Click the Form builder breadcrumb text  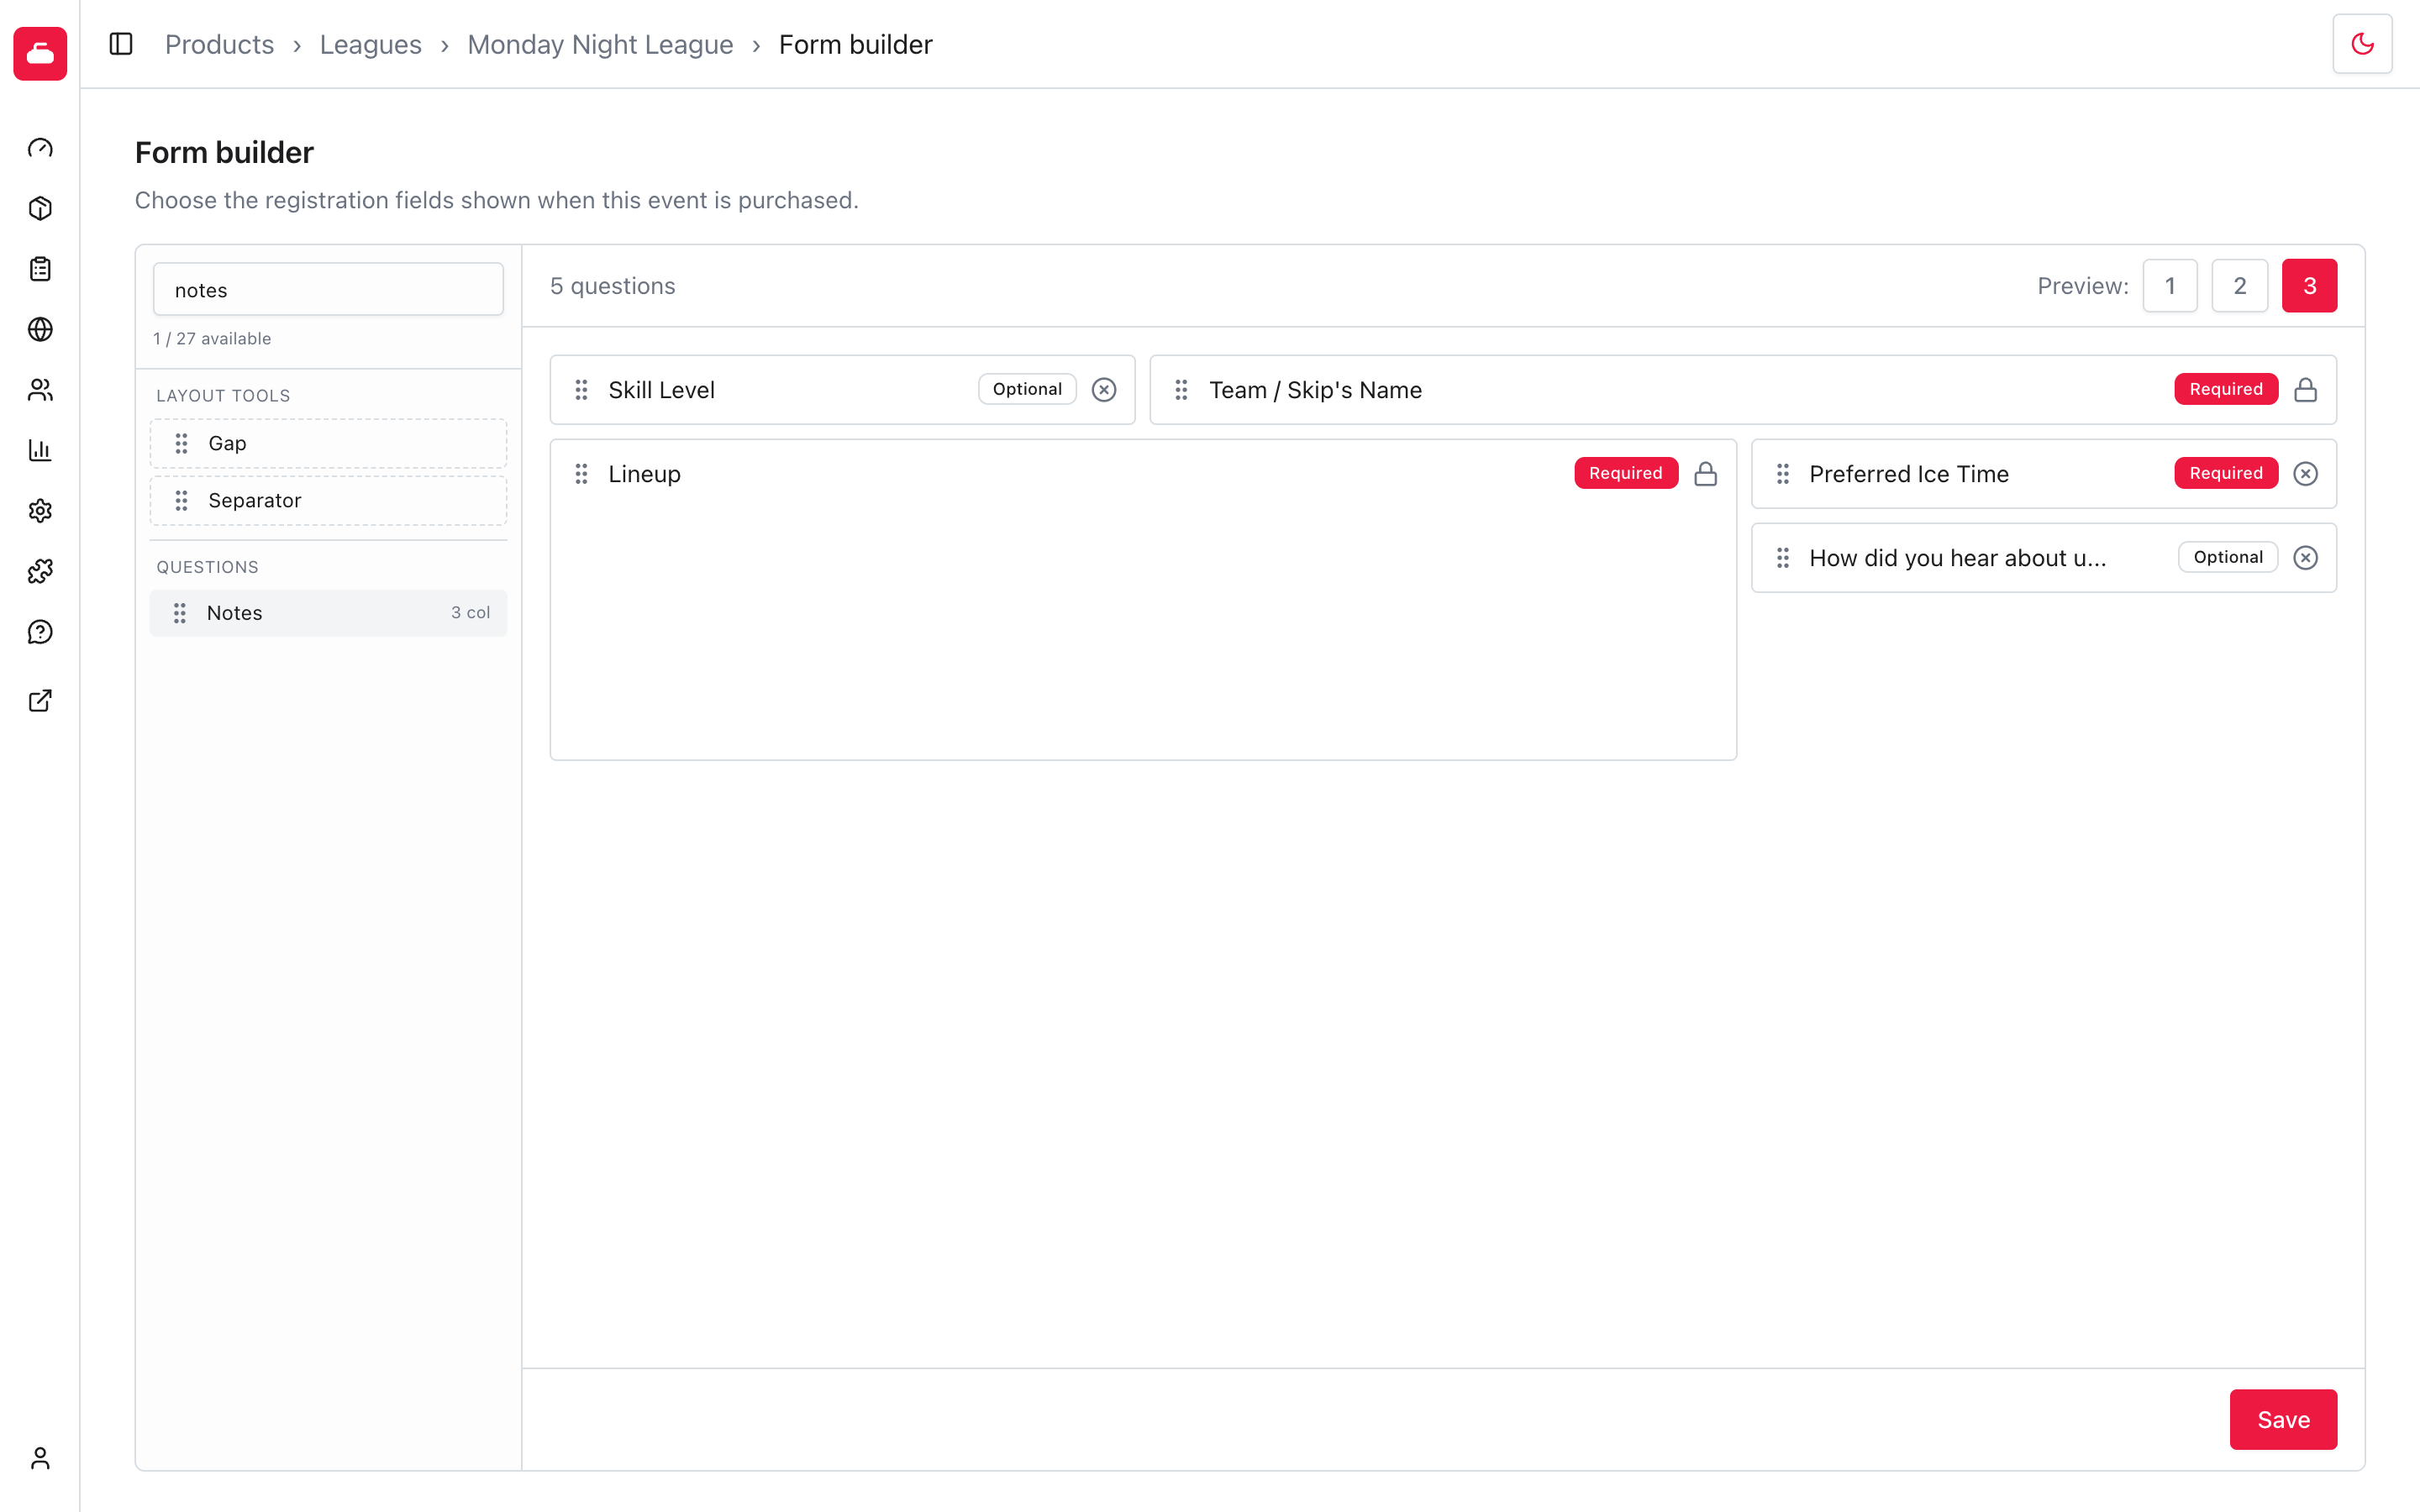click(x=855, y=45)
